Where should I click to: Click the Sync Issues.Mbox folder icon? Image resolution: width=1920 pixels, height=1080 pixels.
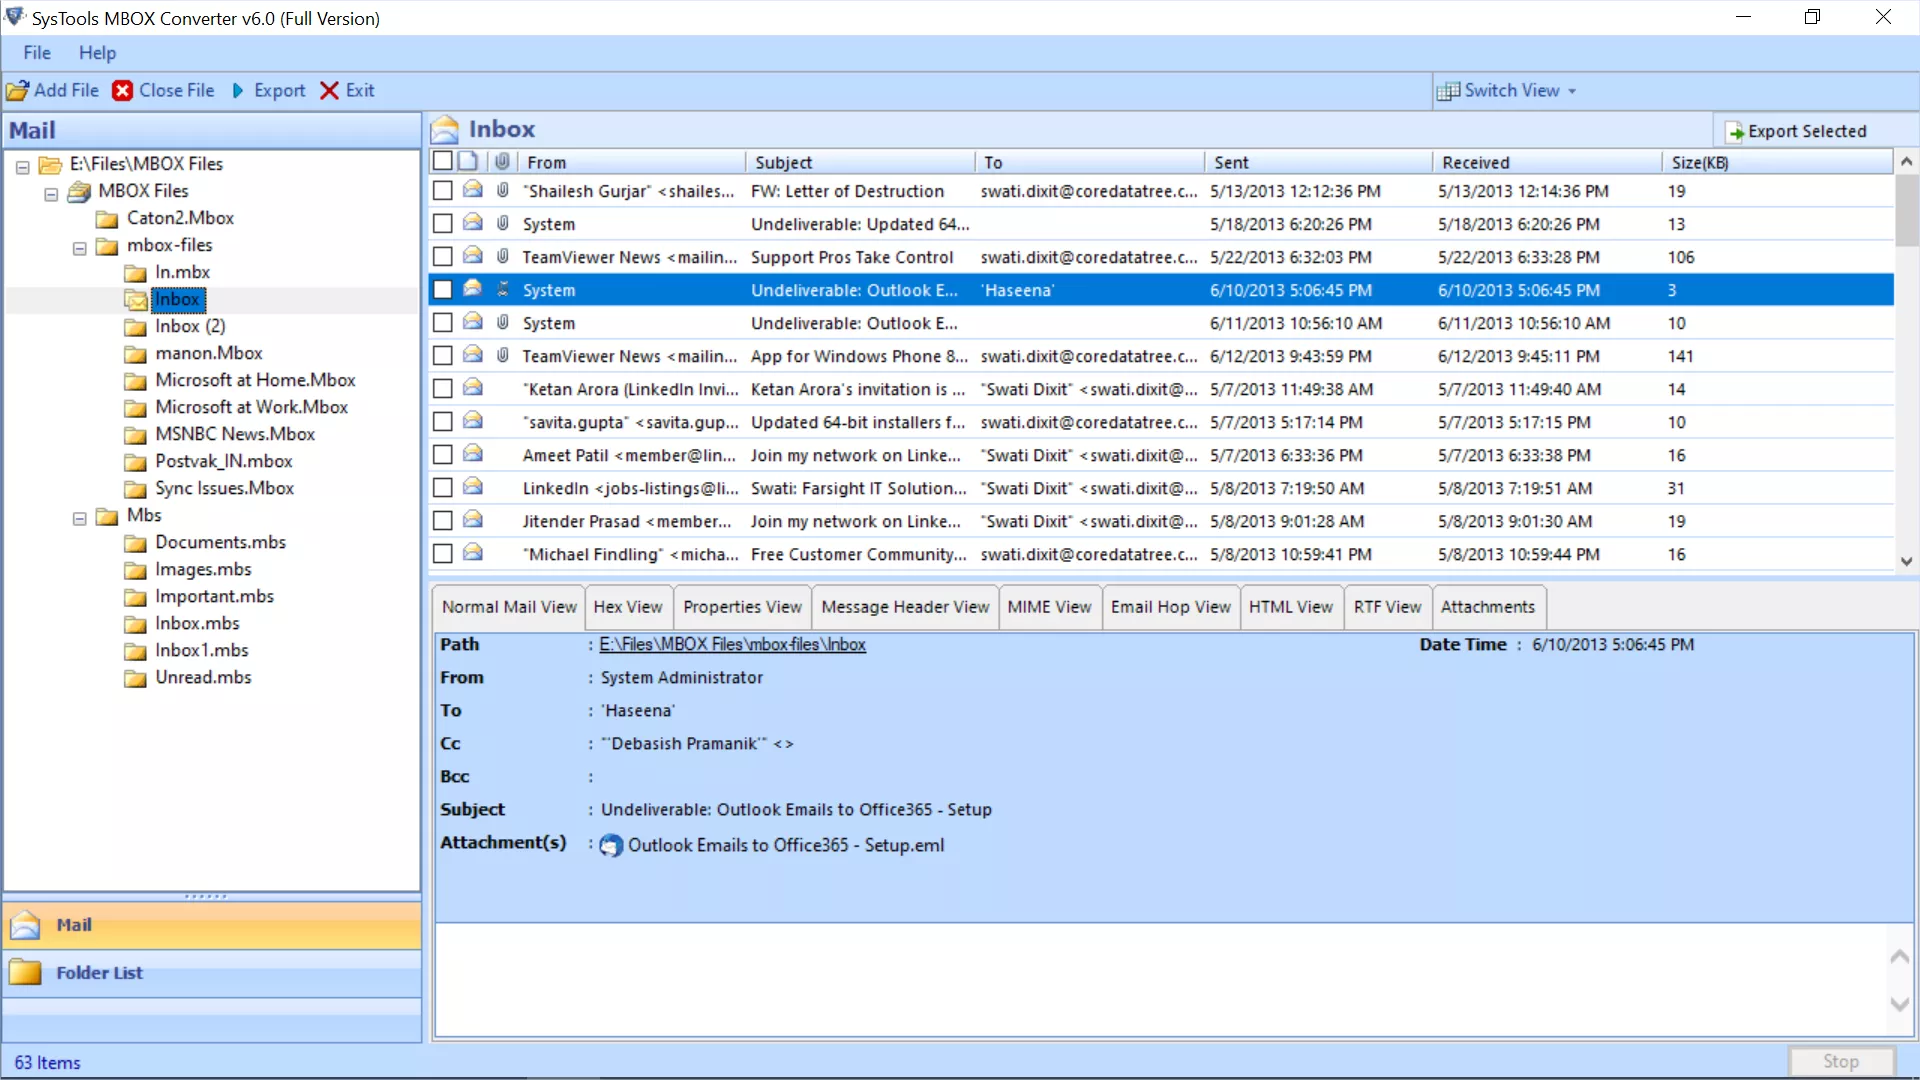click(135, 488)
